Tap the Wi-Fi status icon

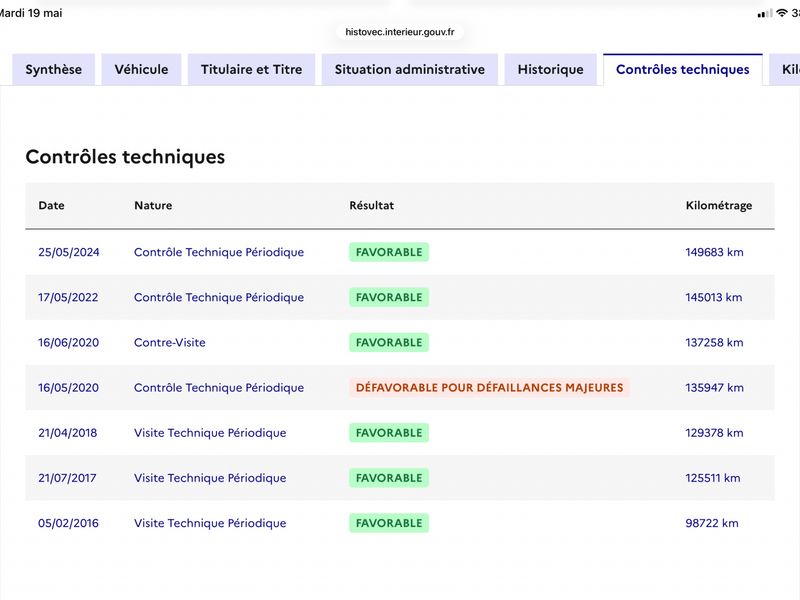coord(782,13)
